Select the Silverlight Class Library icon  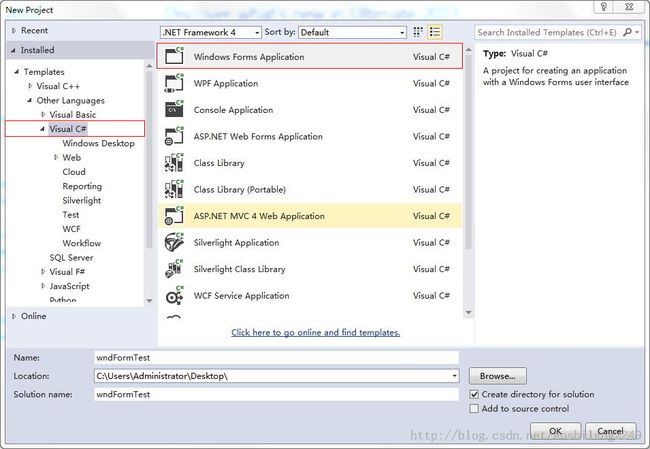(x=174, y=269)
